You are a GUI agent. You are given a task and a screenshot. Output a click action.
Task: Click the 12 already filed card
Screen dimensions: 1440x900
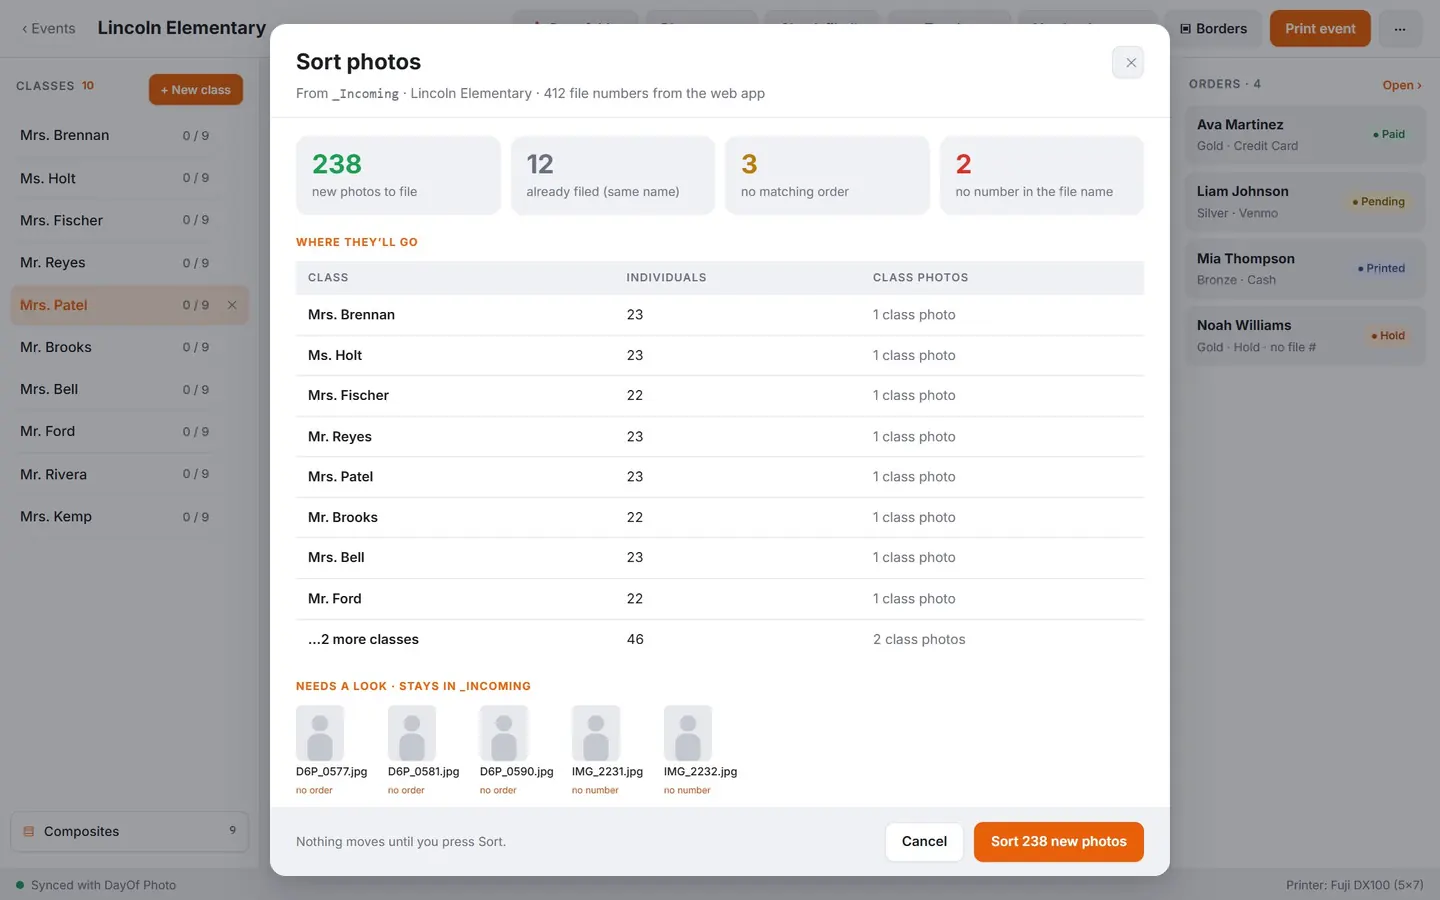[x=613, y=175]
